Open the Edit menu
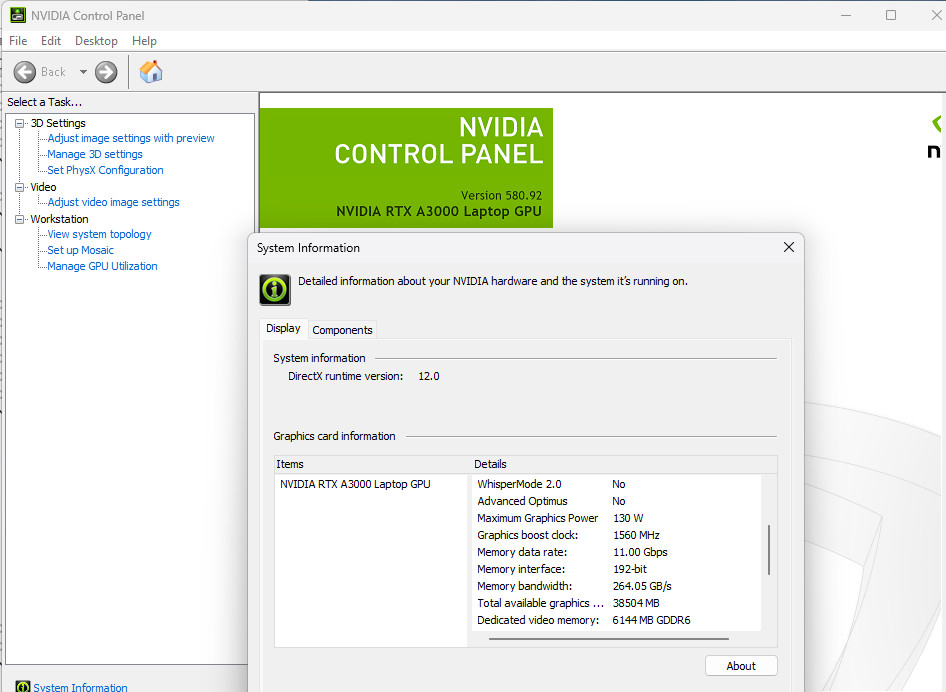Viewport: 946px width, 692px height. tap(51, 40)
